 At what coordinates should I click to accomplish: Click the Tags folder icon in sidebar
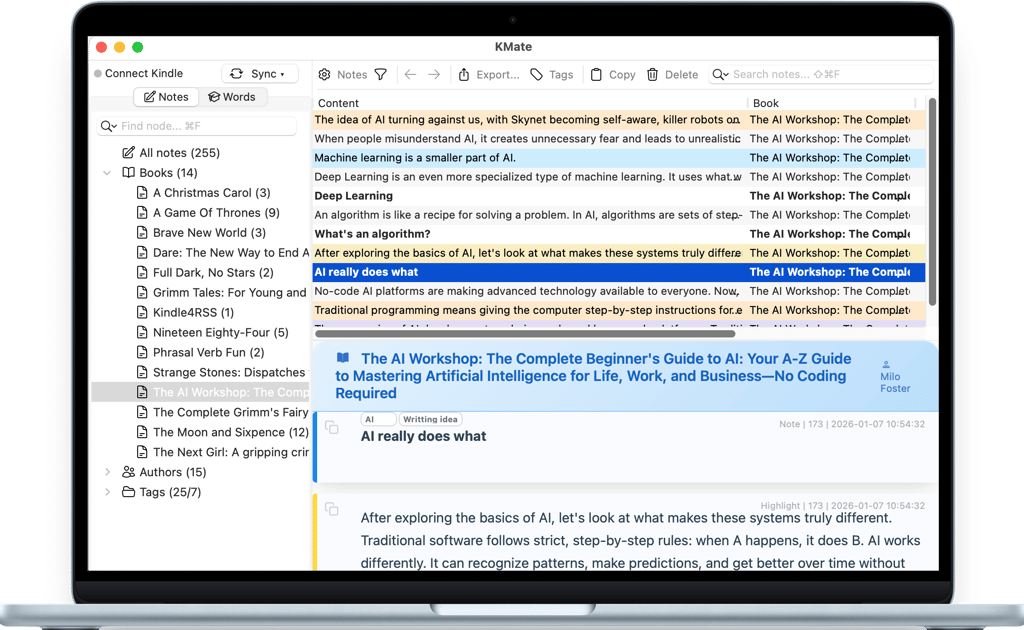(x=129, y=492)
